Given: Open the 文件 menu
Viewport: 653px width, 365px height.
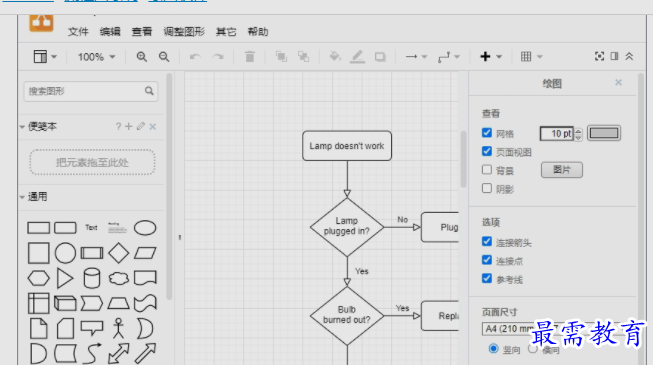Looking at the screenshot, I should (78, 32).
